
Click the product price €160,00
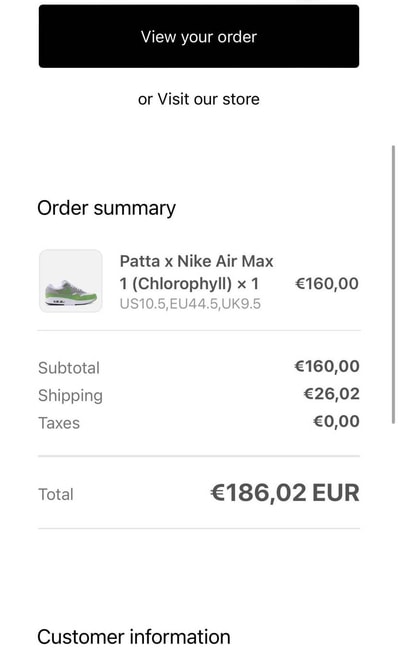[x=327, y=284]
